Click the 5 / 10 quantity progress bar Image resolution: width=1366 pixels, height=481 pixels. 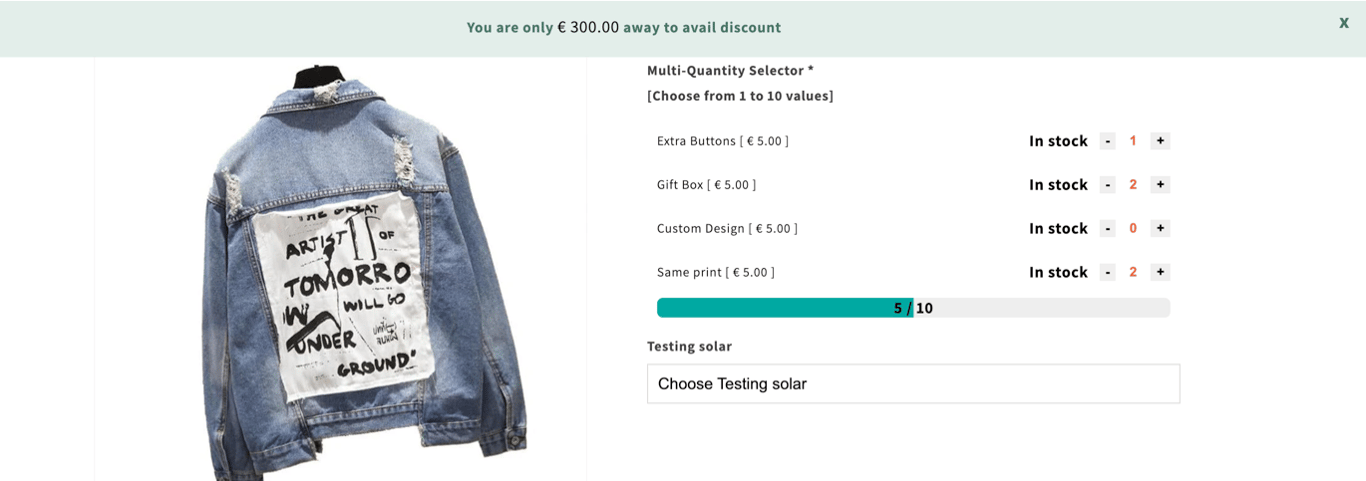tap(913, 308)
